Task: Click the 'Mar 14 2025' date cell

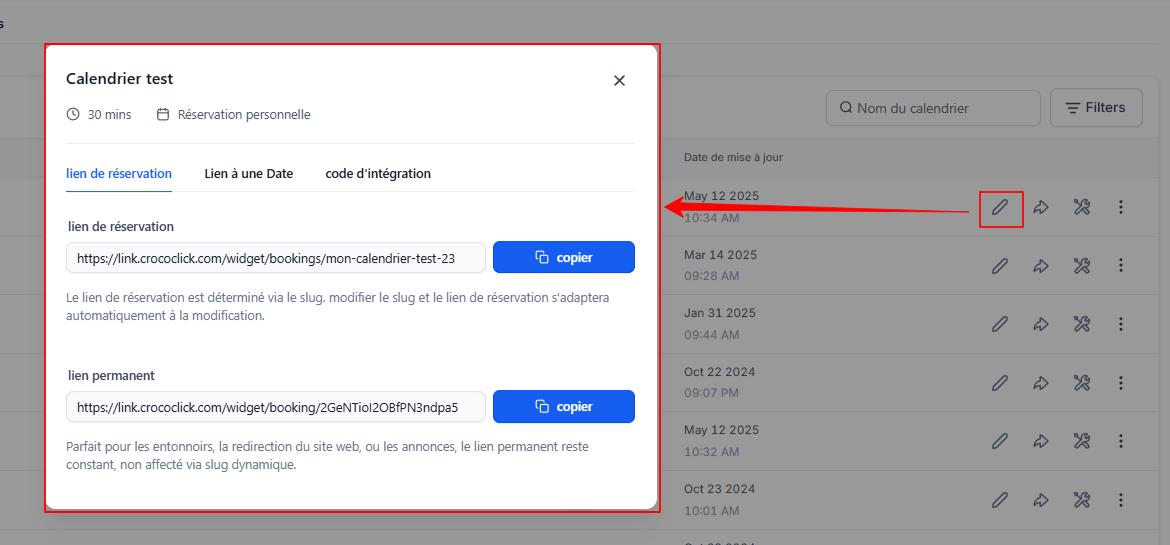Action: point(721,255)
